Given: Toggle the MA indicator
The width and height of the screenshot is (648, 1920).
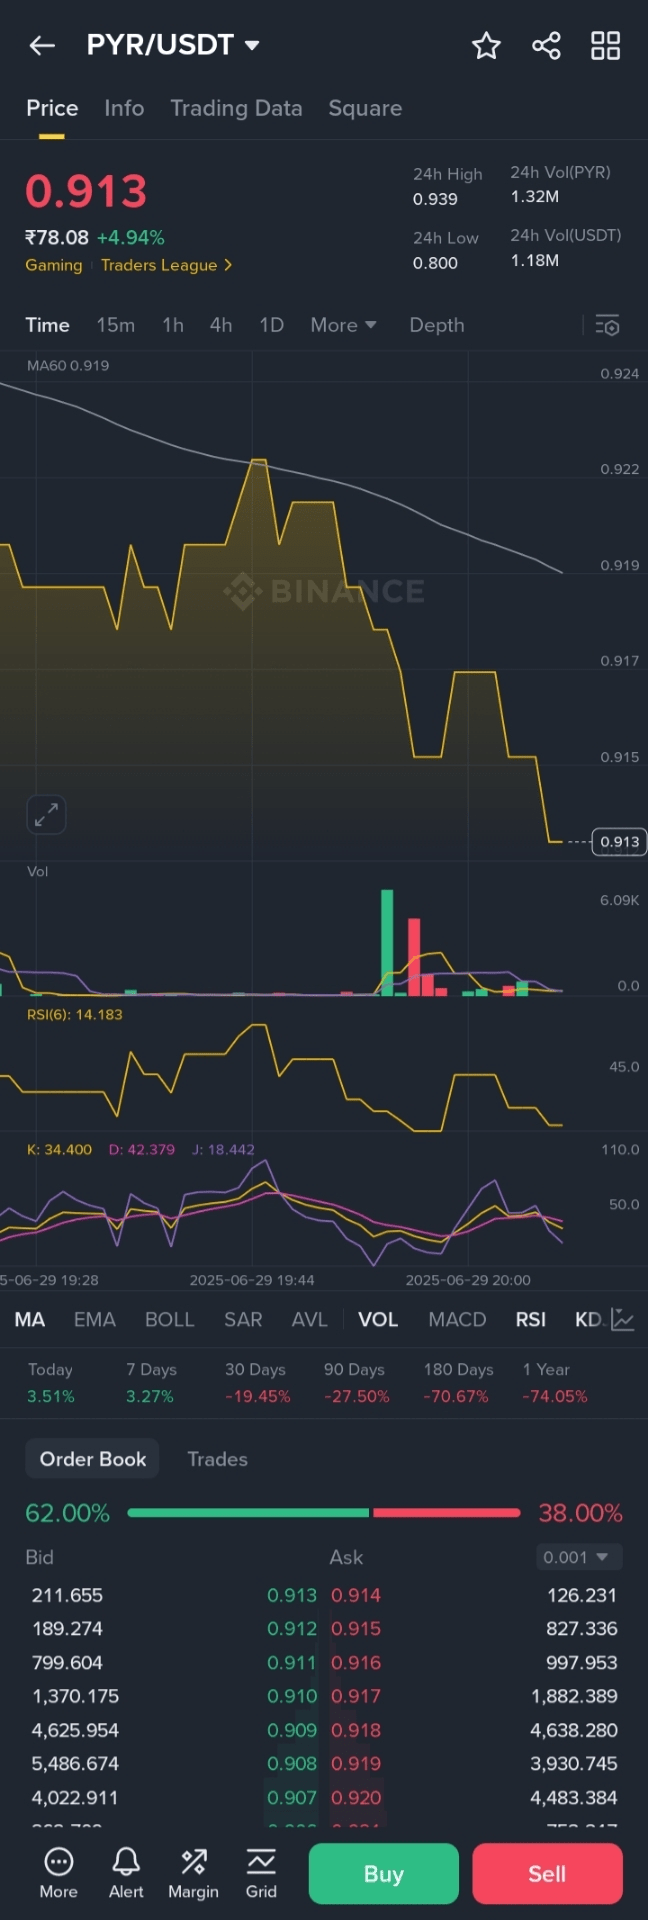Looking at the screenshot, I should tap(30, 1319).
